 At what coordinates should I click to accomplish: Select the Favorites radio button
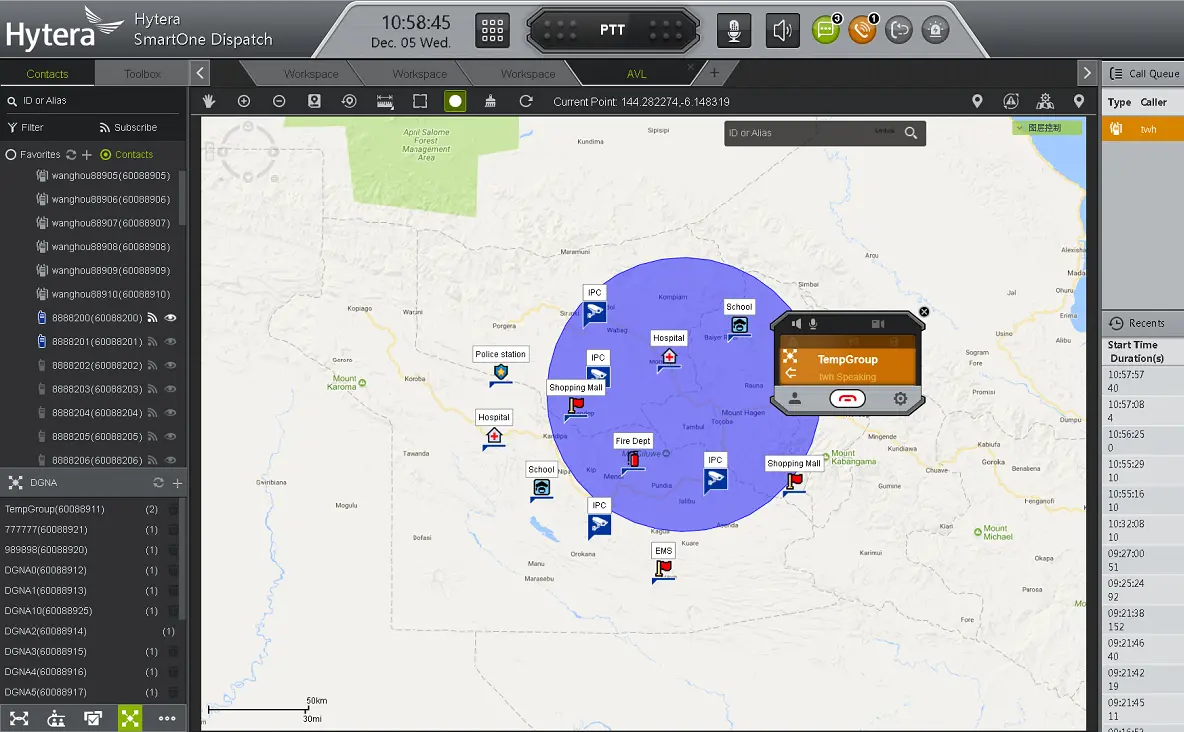click(x=11, y=155)
